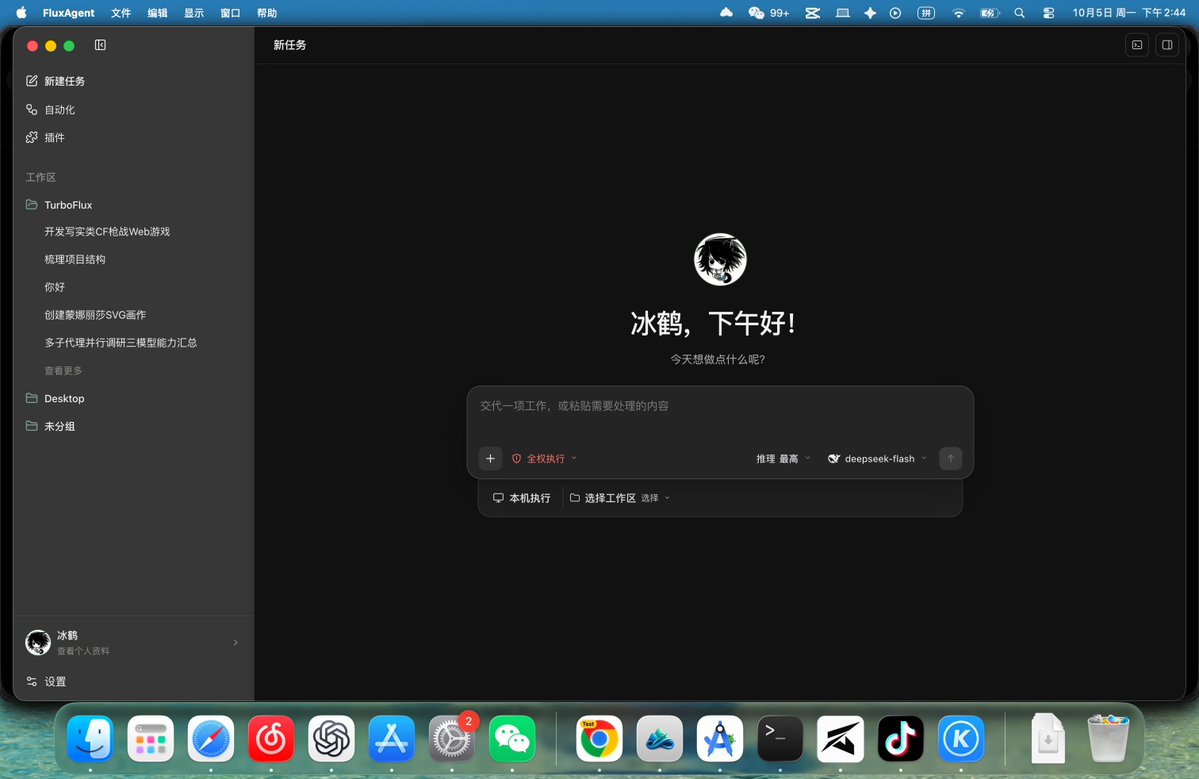Open task 多子代理并行调研三模型能力汇总
The width and height of the screenshot is (1199, 779).
tap(121, 342)
